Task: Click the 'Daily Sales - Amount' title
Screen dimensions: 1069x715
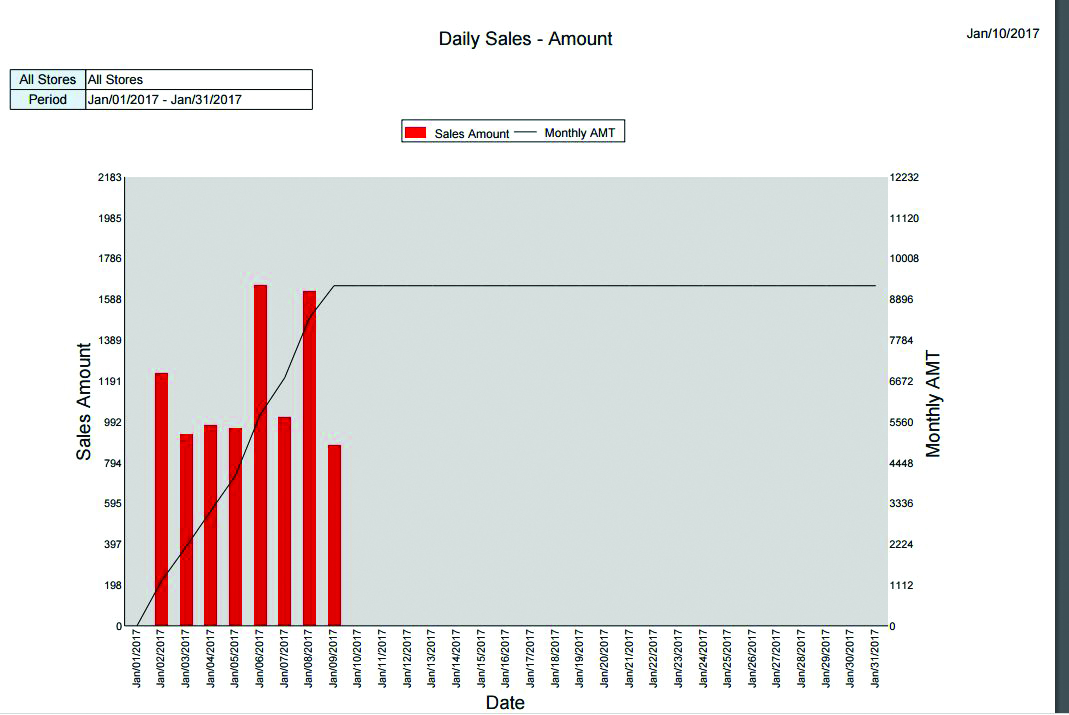Action: pos(526,39)
